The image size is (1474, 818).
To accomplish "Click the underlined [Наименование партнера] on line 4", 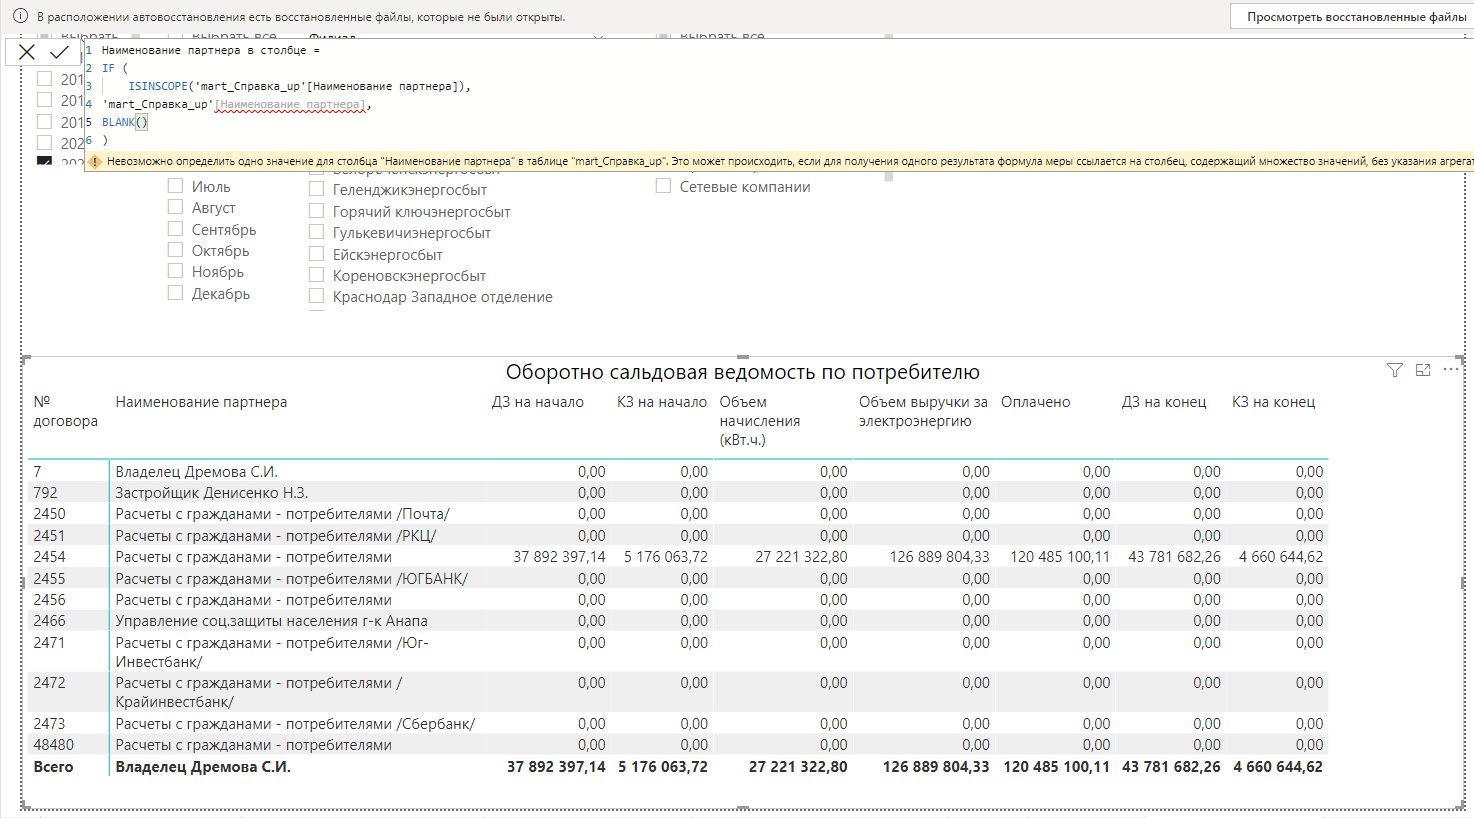I will point(290,104).
